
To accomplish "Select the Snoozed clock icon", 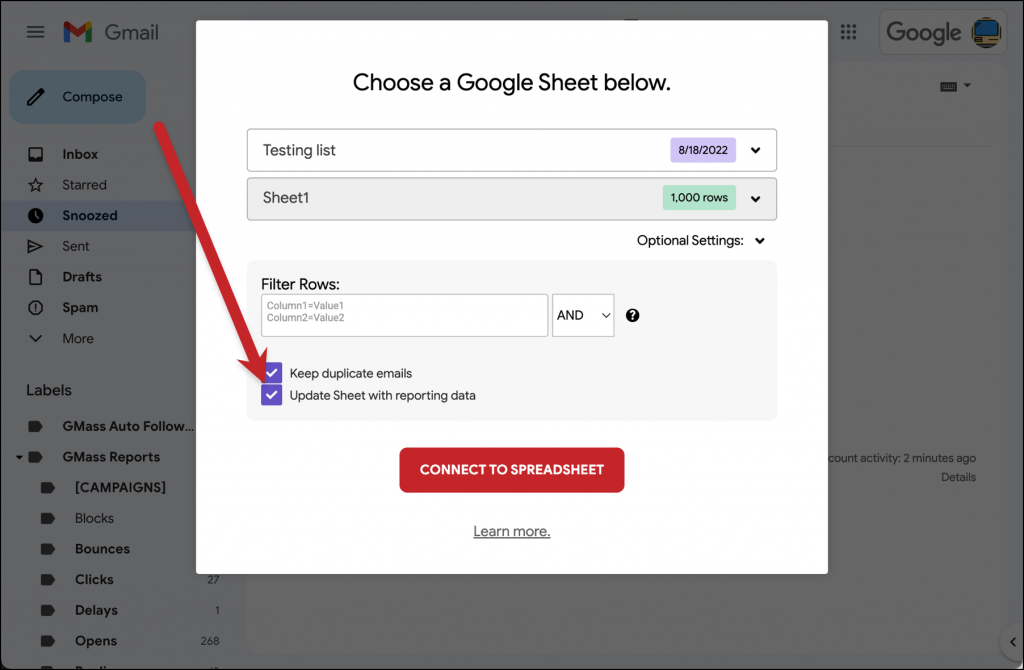I will [38, 215].
